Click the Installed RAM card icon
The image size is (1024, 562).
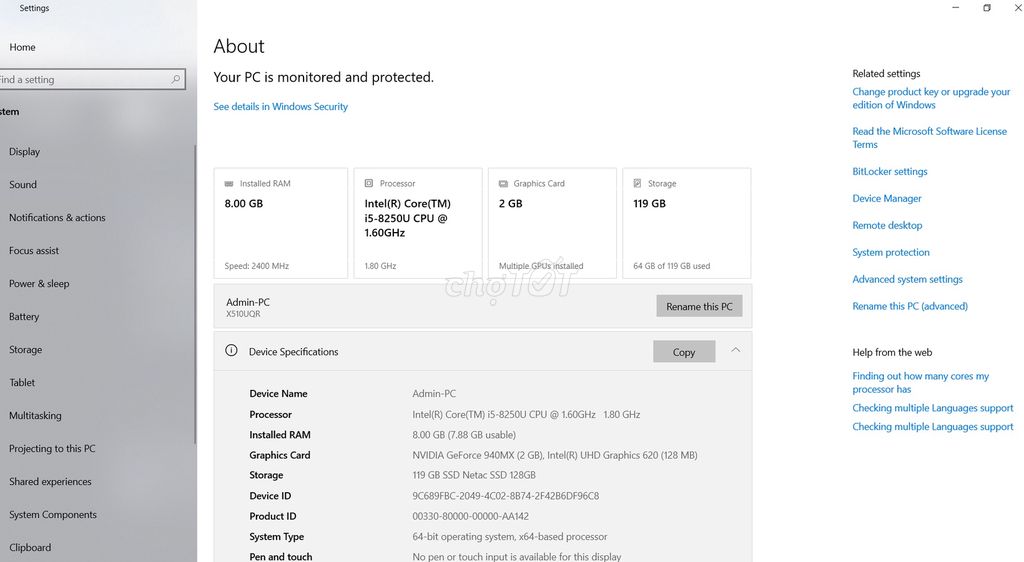(229, 183)
